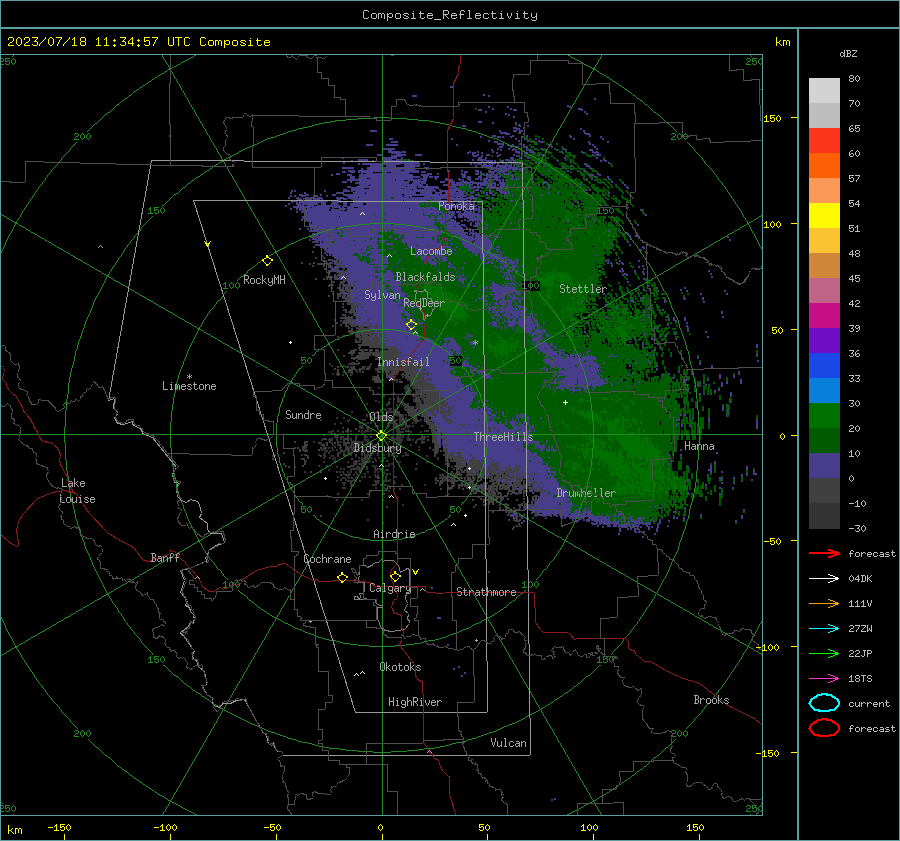This screenshot has height=841, width=900.
Task: Click the yellow diamond marker below RedDeer
Action: [x=412, y=325]
